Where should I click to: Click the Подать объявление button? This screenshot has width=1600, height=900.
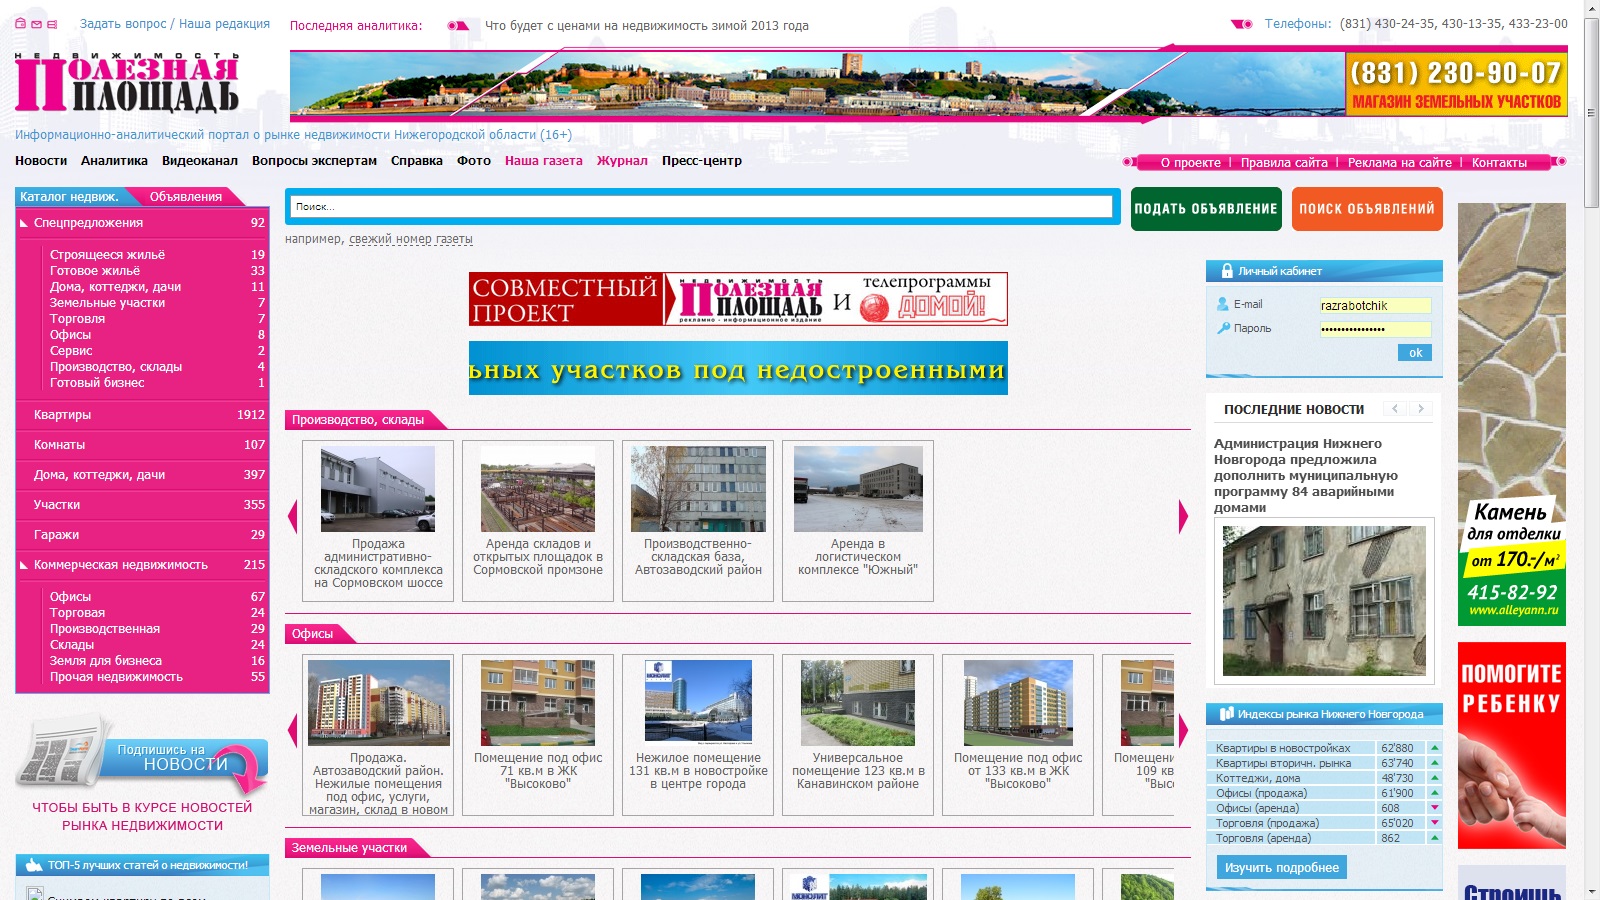pyautogui.click(x=1206, y=209)
